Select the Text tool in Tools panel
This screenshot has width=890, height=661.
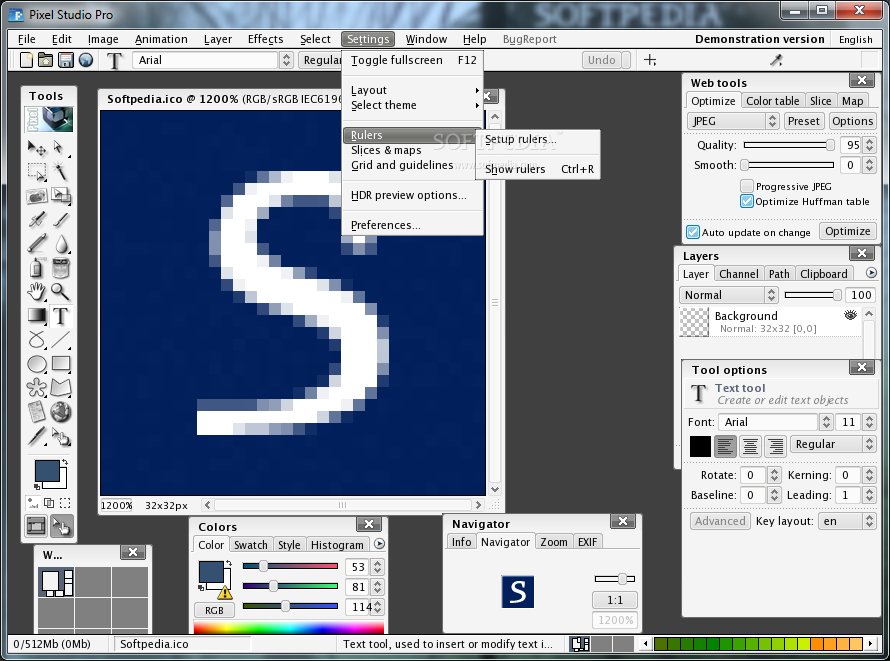60,315
